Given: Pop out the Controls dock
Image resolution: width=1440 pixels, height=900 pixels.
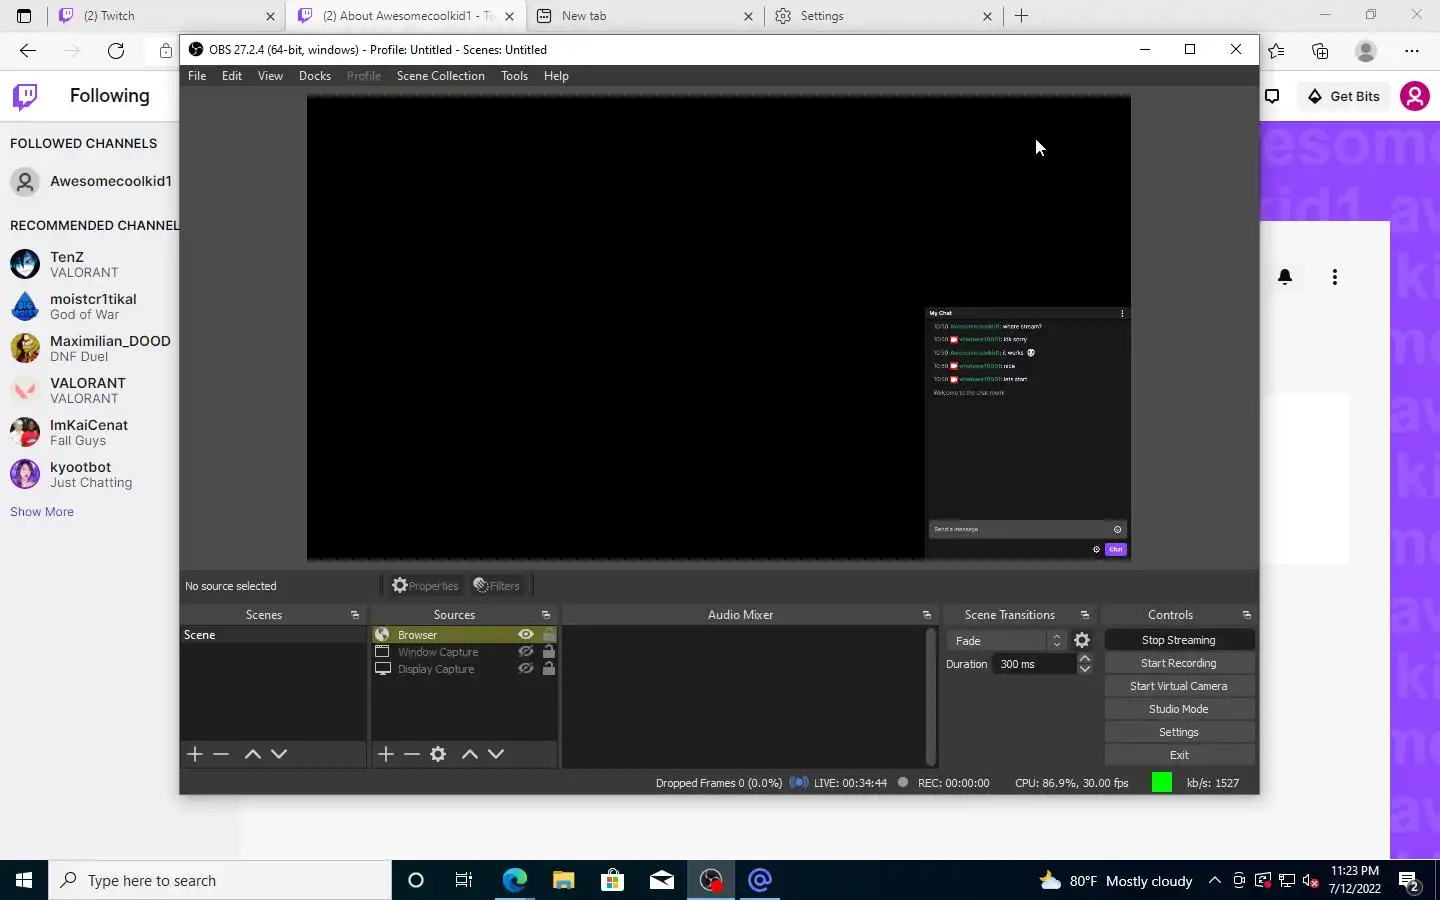Looking at the screenshot, I should (x=1247, y=615).
